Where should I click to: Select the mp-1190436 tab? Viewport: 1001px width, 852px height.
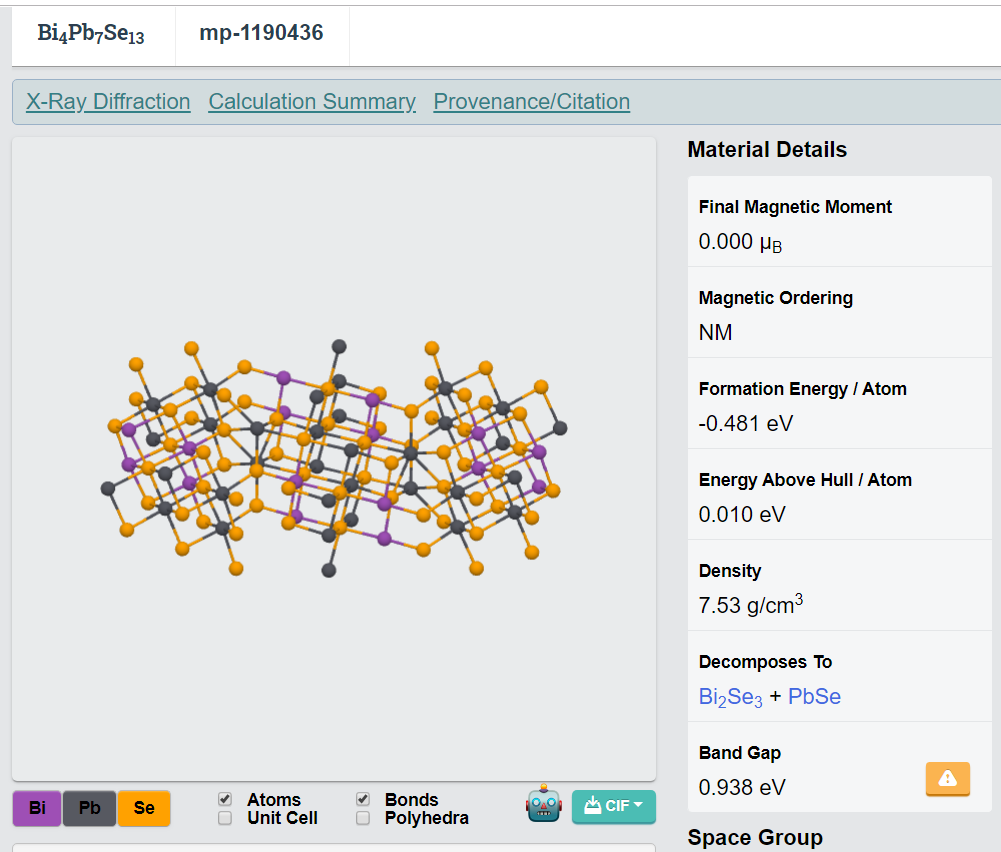tap(261, 33)
